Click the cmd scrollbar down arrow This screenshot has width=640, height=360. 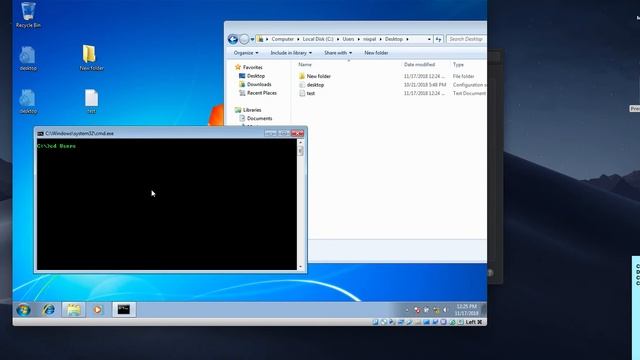[301, 267]
